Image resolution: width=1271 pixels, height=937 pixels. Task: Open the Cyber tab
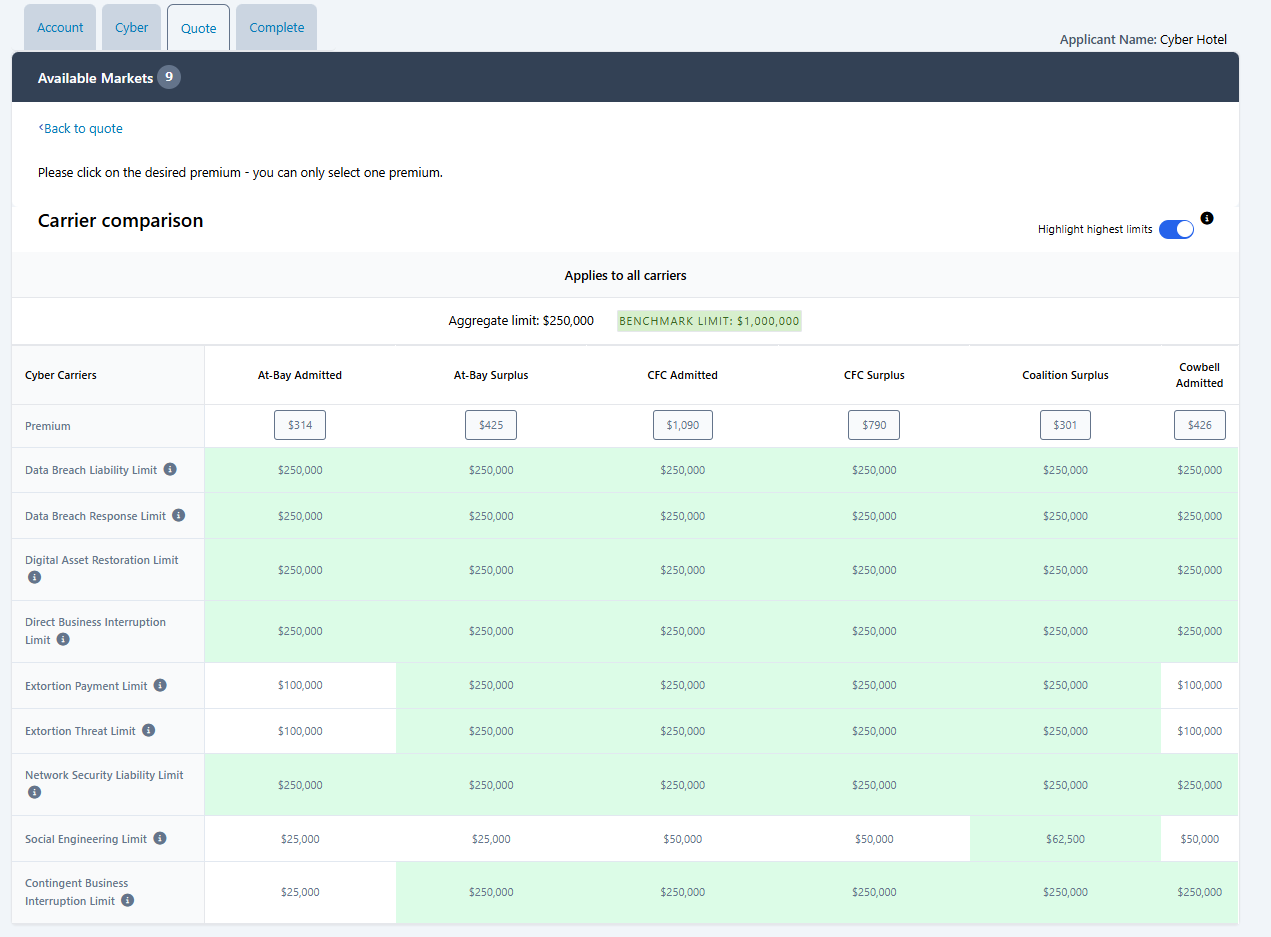(131, 27)
